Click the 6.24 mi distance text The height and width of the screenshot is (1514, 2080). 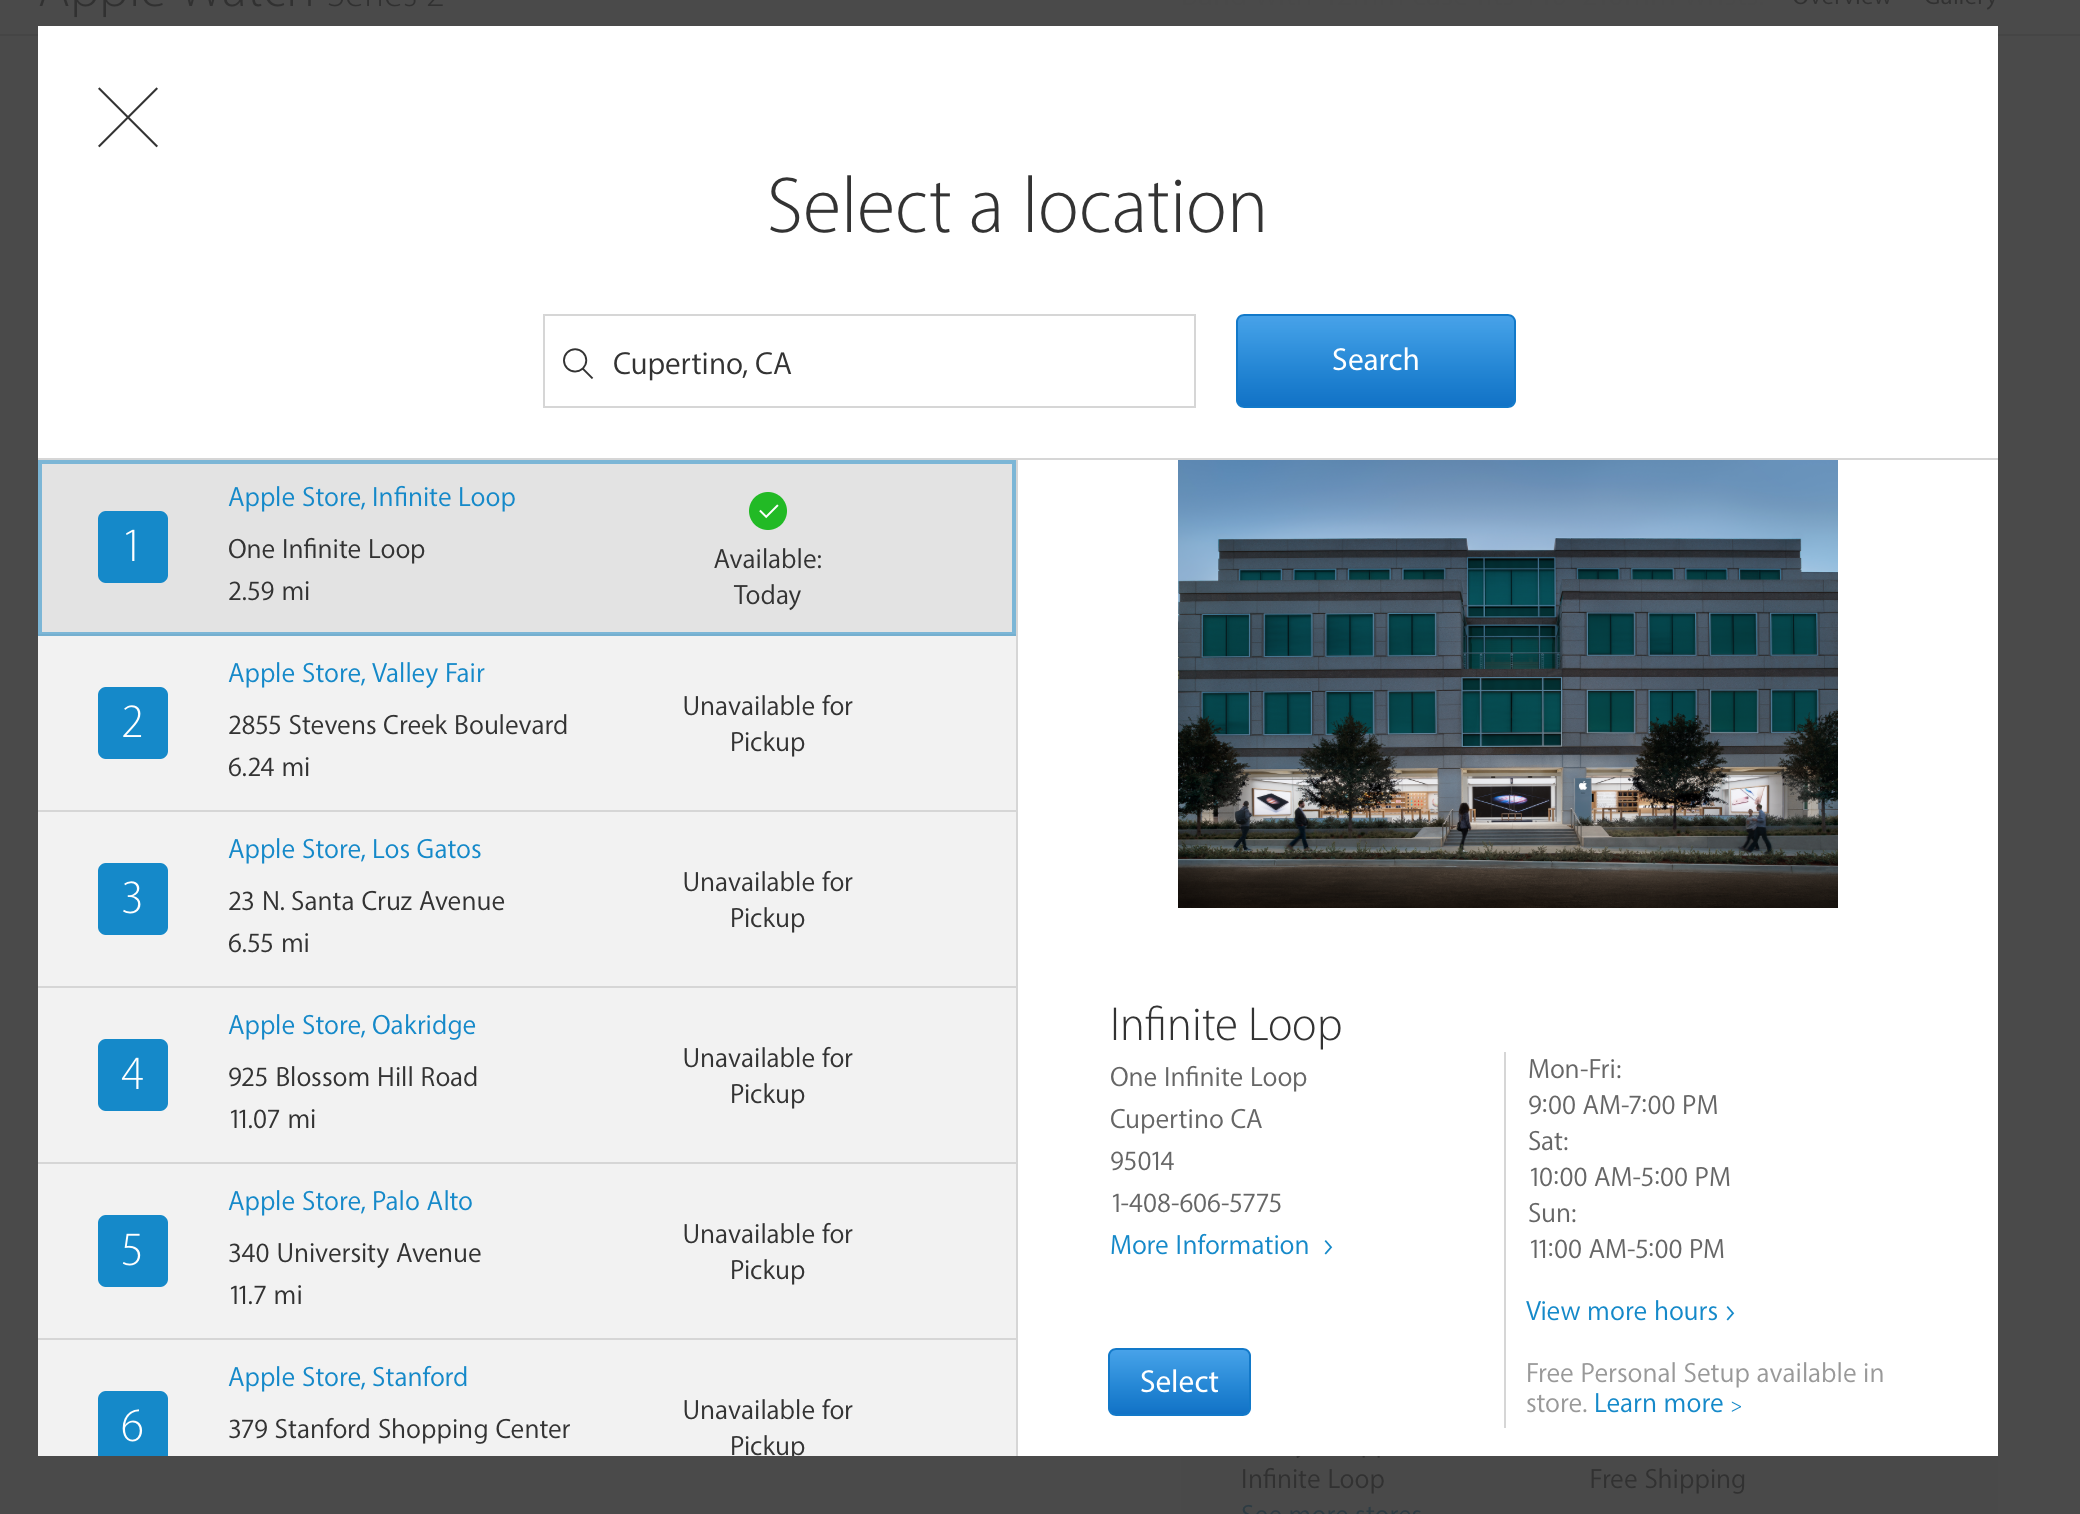point(269,767)
